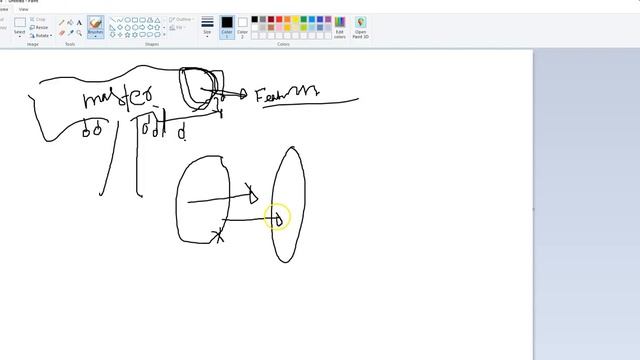Choose the Left arrow shape

[x=150, y=27]
